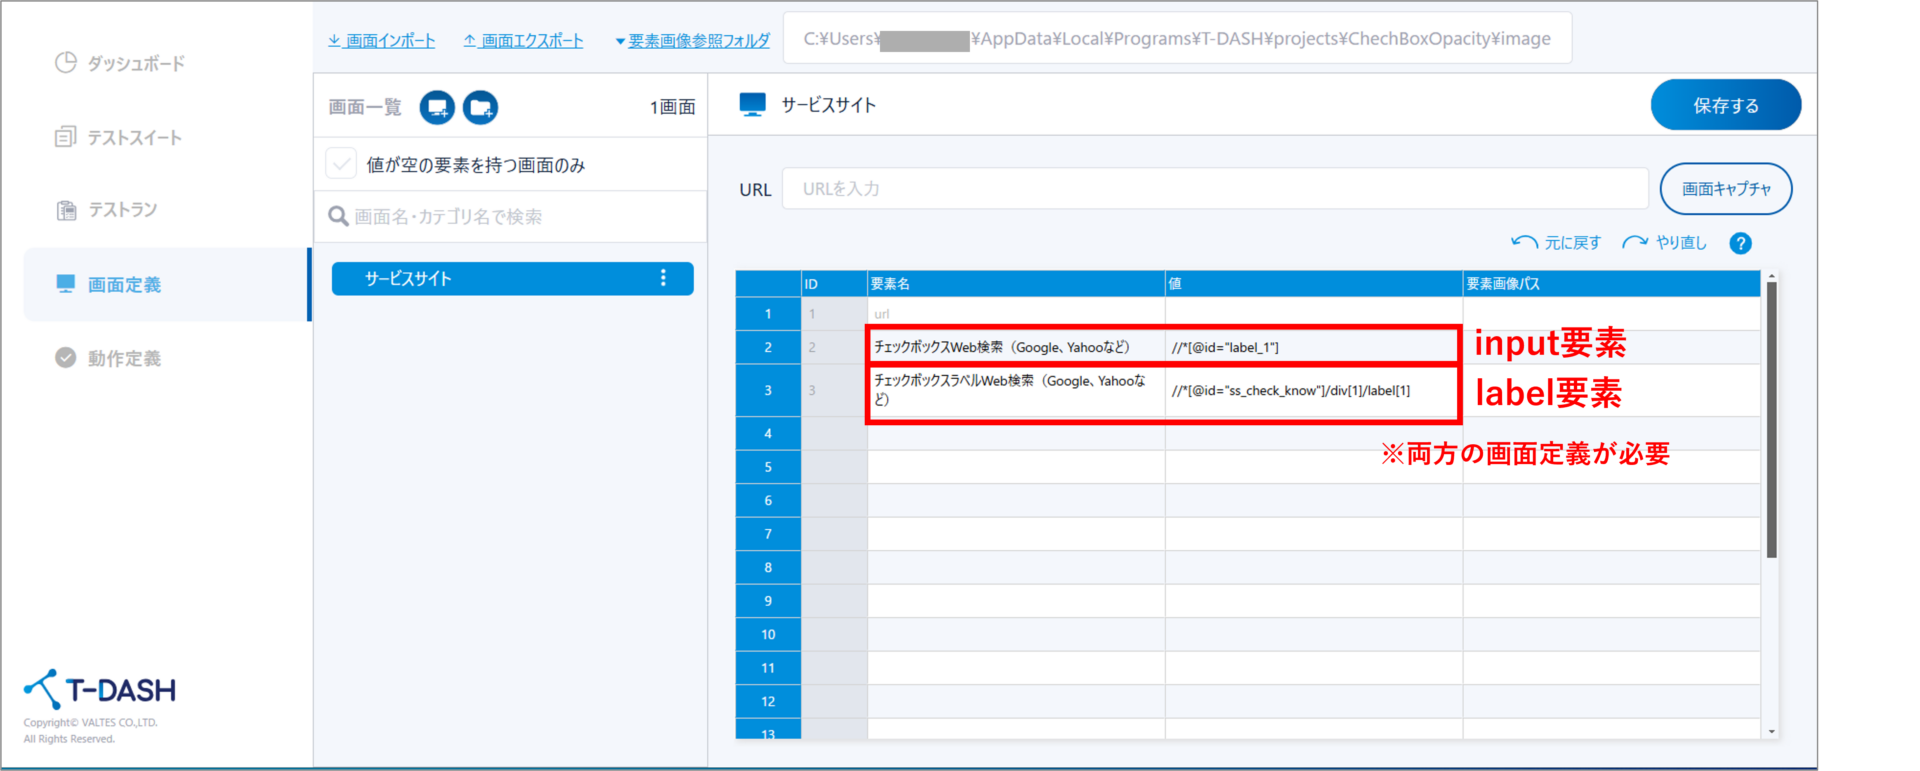
Task: Click the add screen icon
Action: [437, 107]
